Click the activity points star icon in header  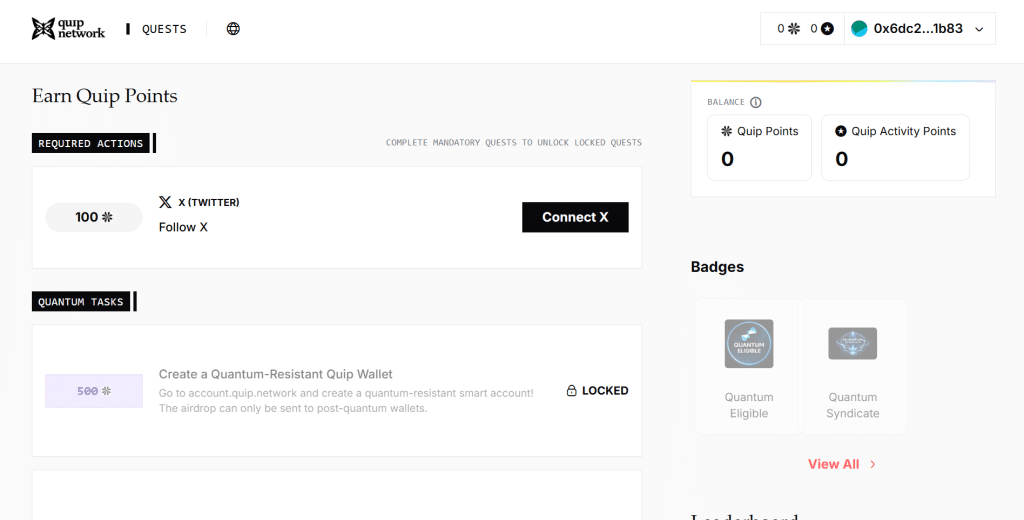tap(827, 29)
